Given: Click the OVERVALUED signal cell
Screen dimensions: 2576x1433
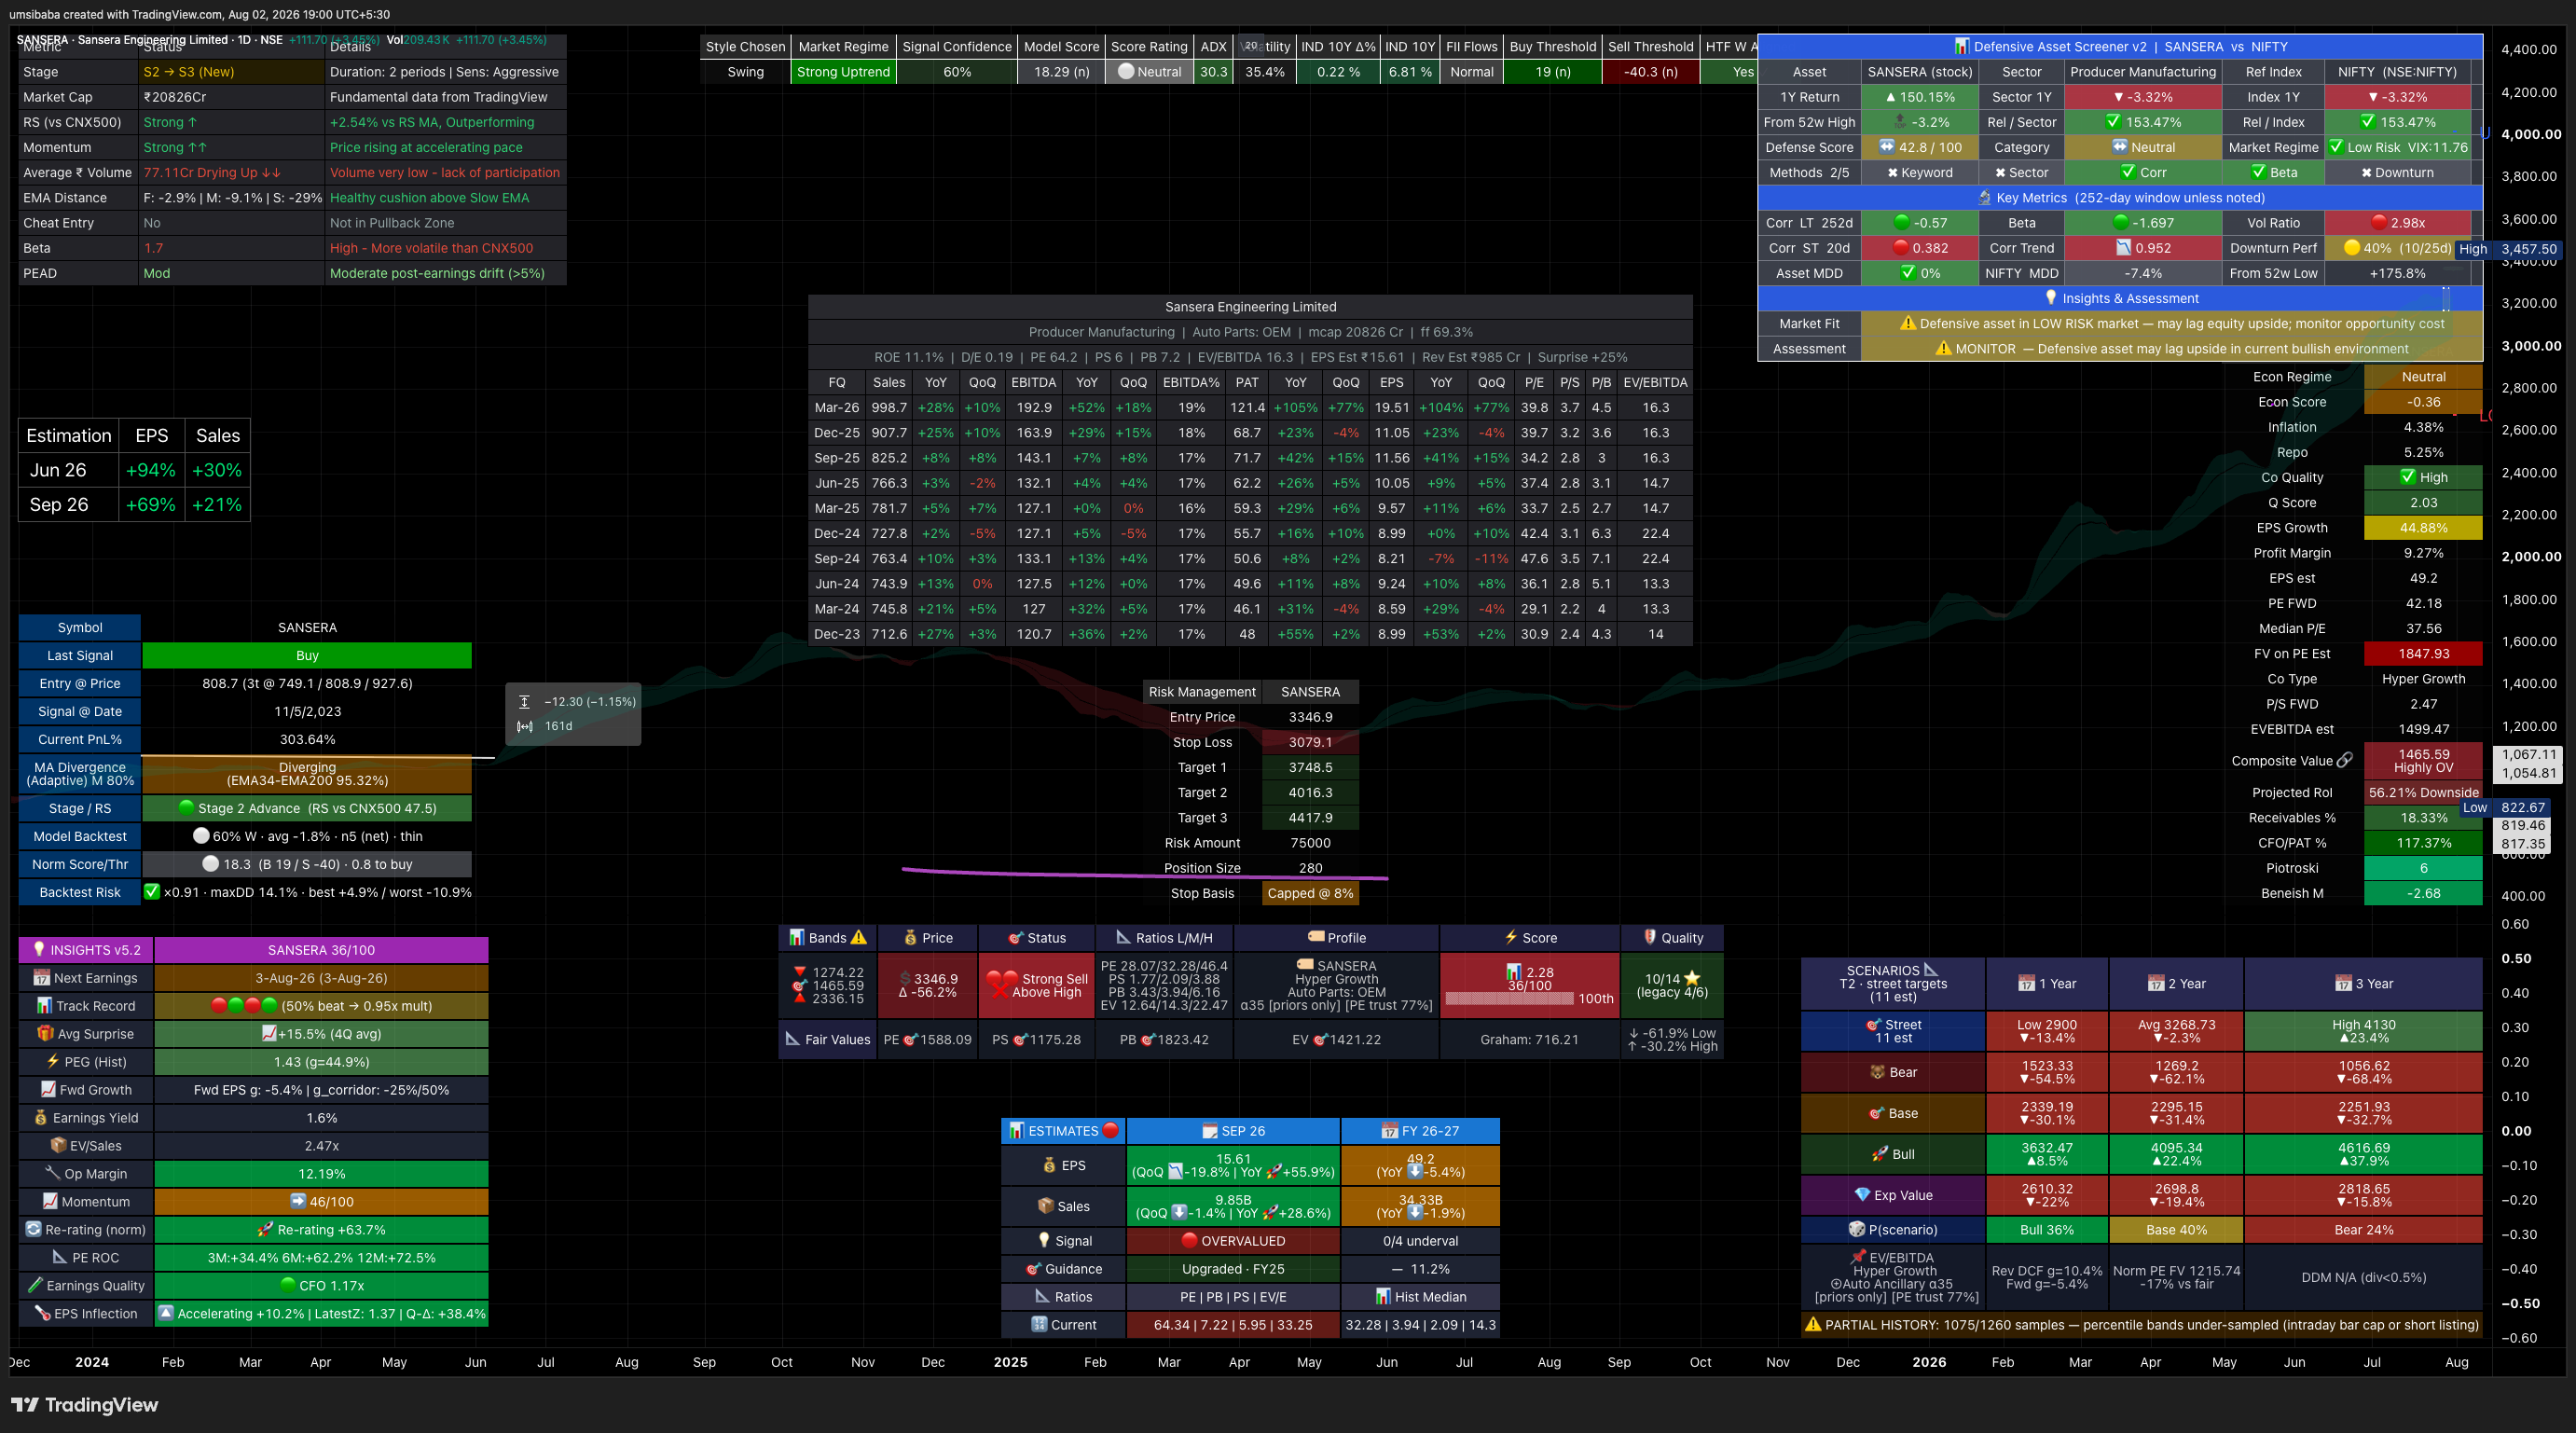Looking at the screenshot, I should pos(1232,1240).
